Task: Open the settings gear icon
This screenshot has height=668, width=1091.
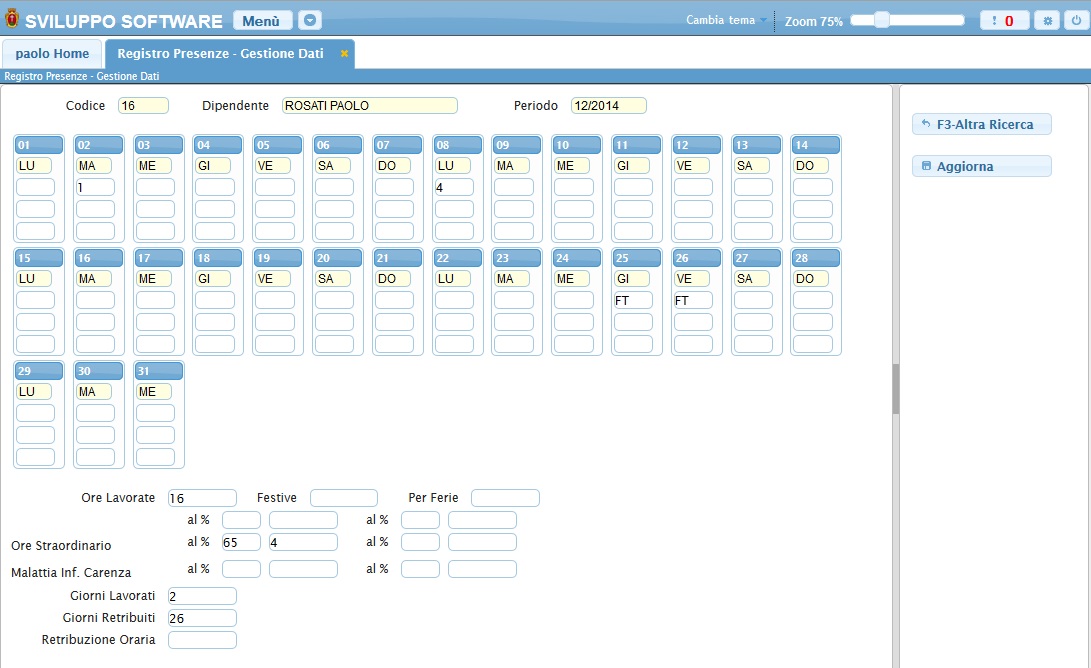Action: point(1046,21)
